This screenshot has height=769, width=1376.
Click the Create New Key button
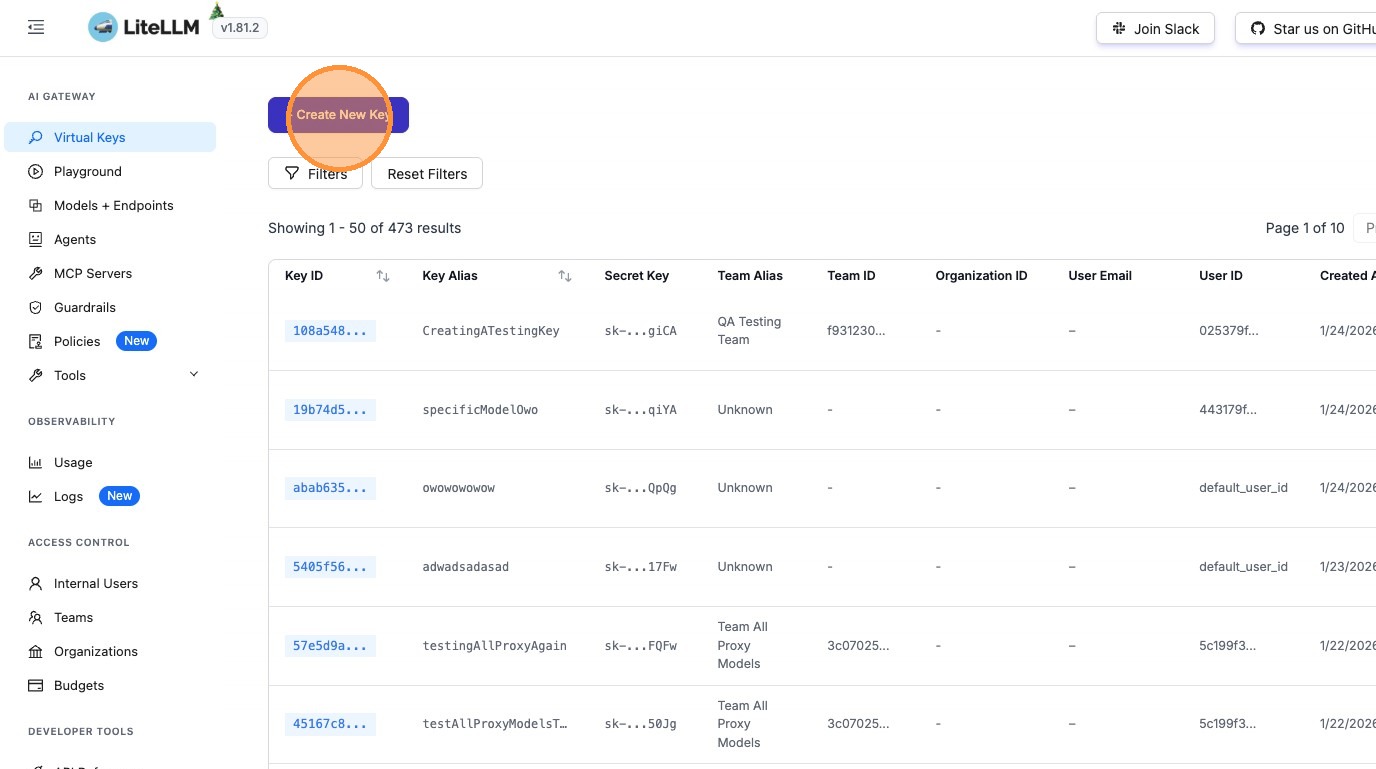338,115
